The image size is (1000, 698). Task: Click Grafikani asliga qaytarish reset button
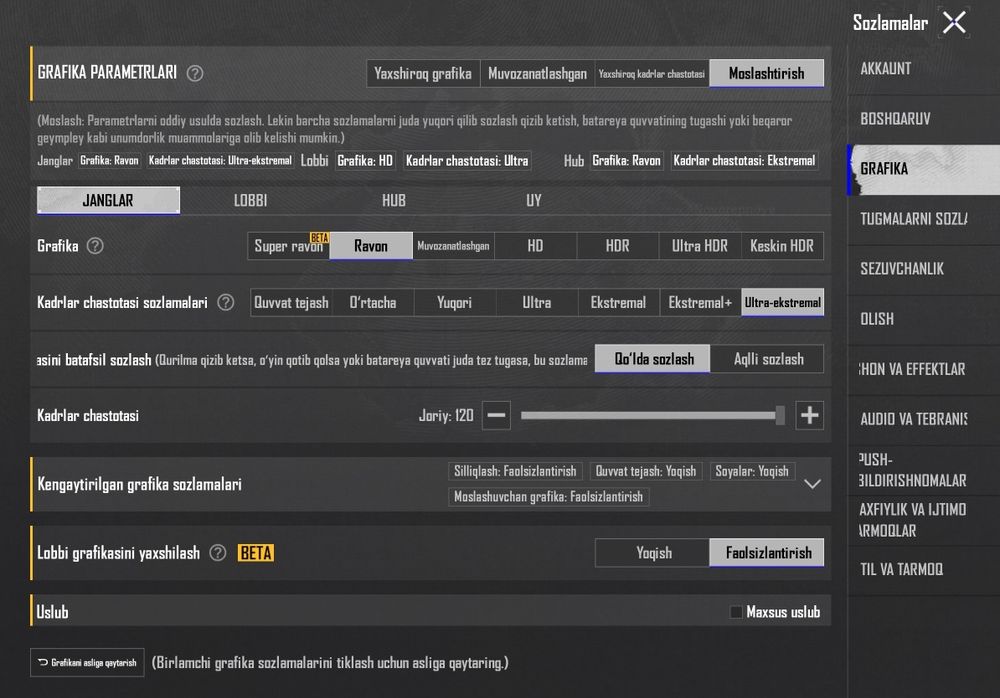coord(87,662)
